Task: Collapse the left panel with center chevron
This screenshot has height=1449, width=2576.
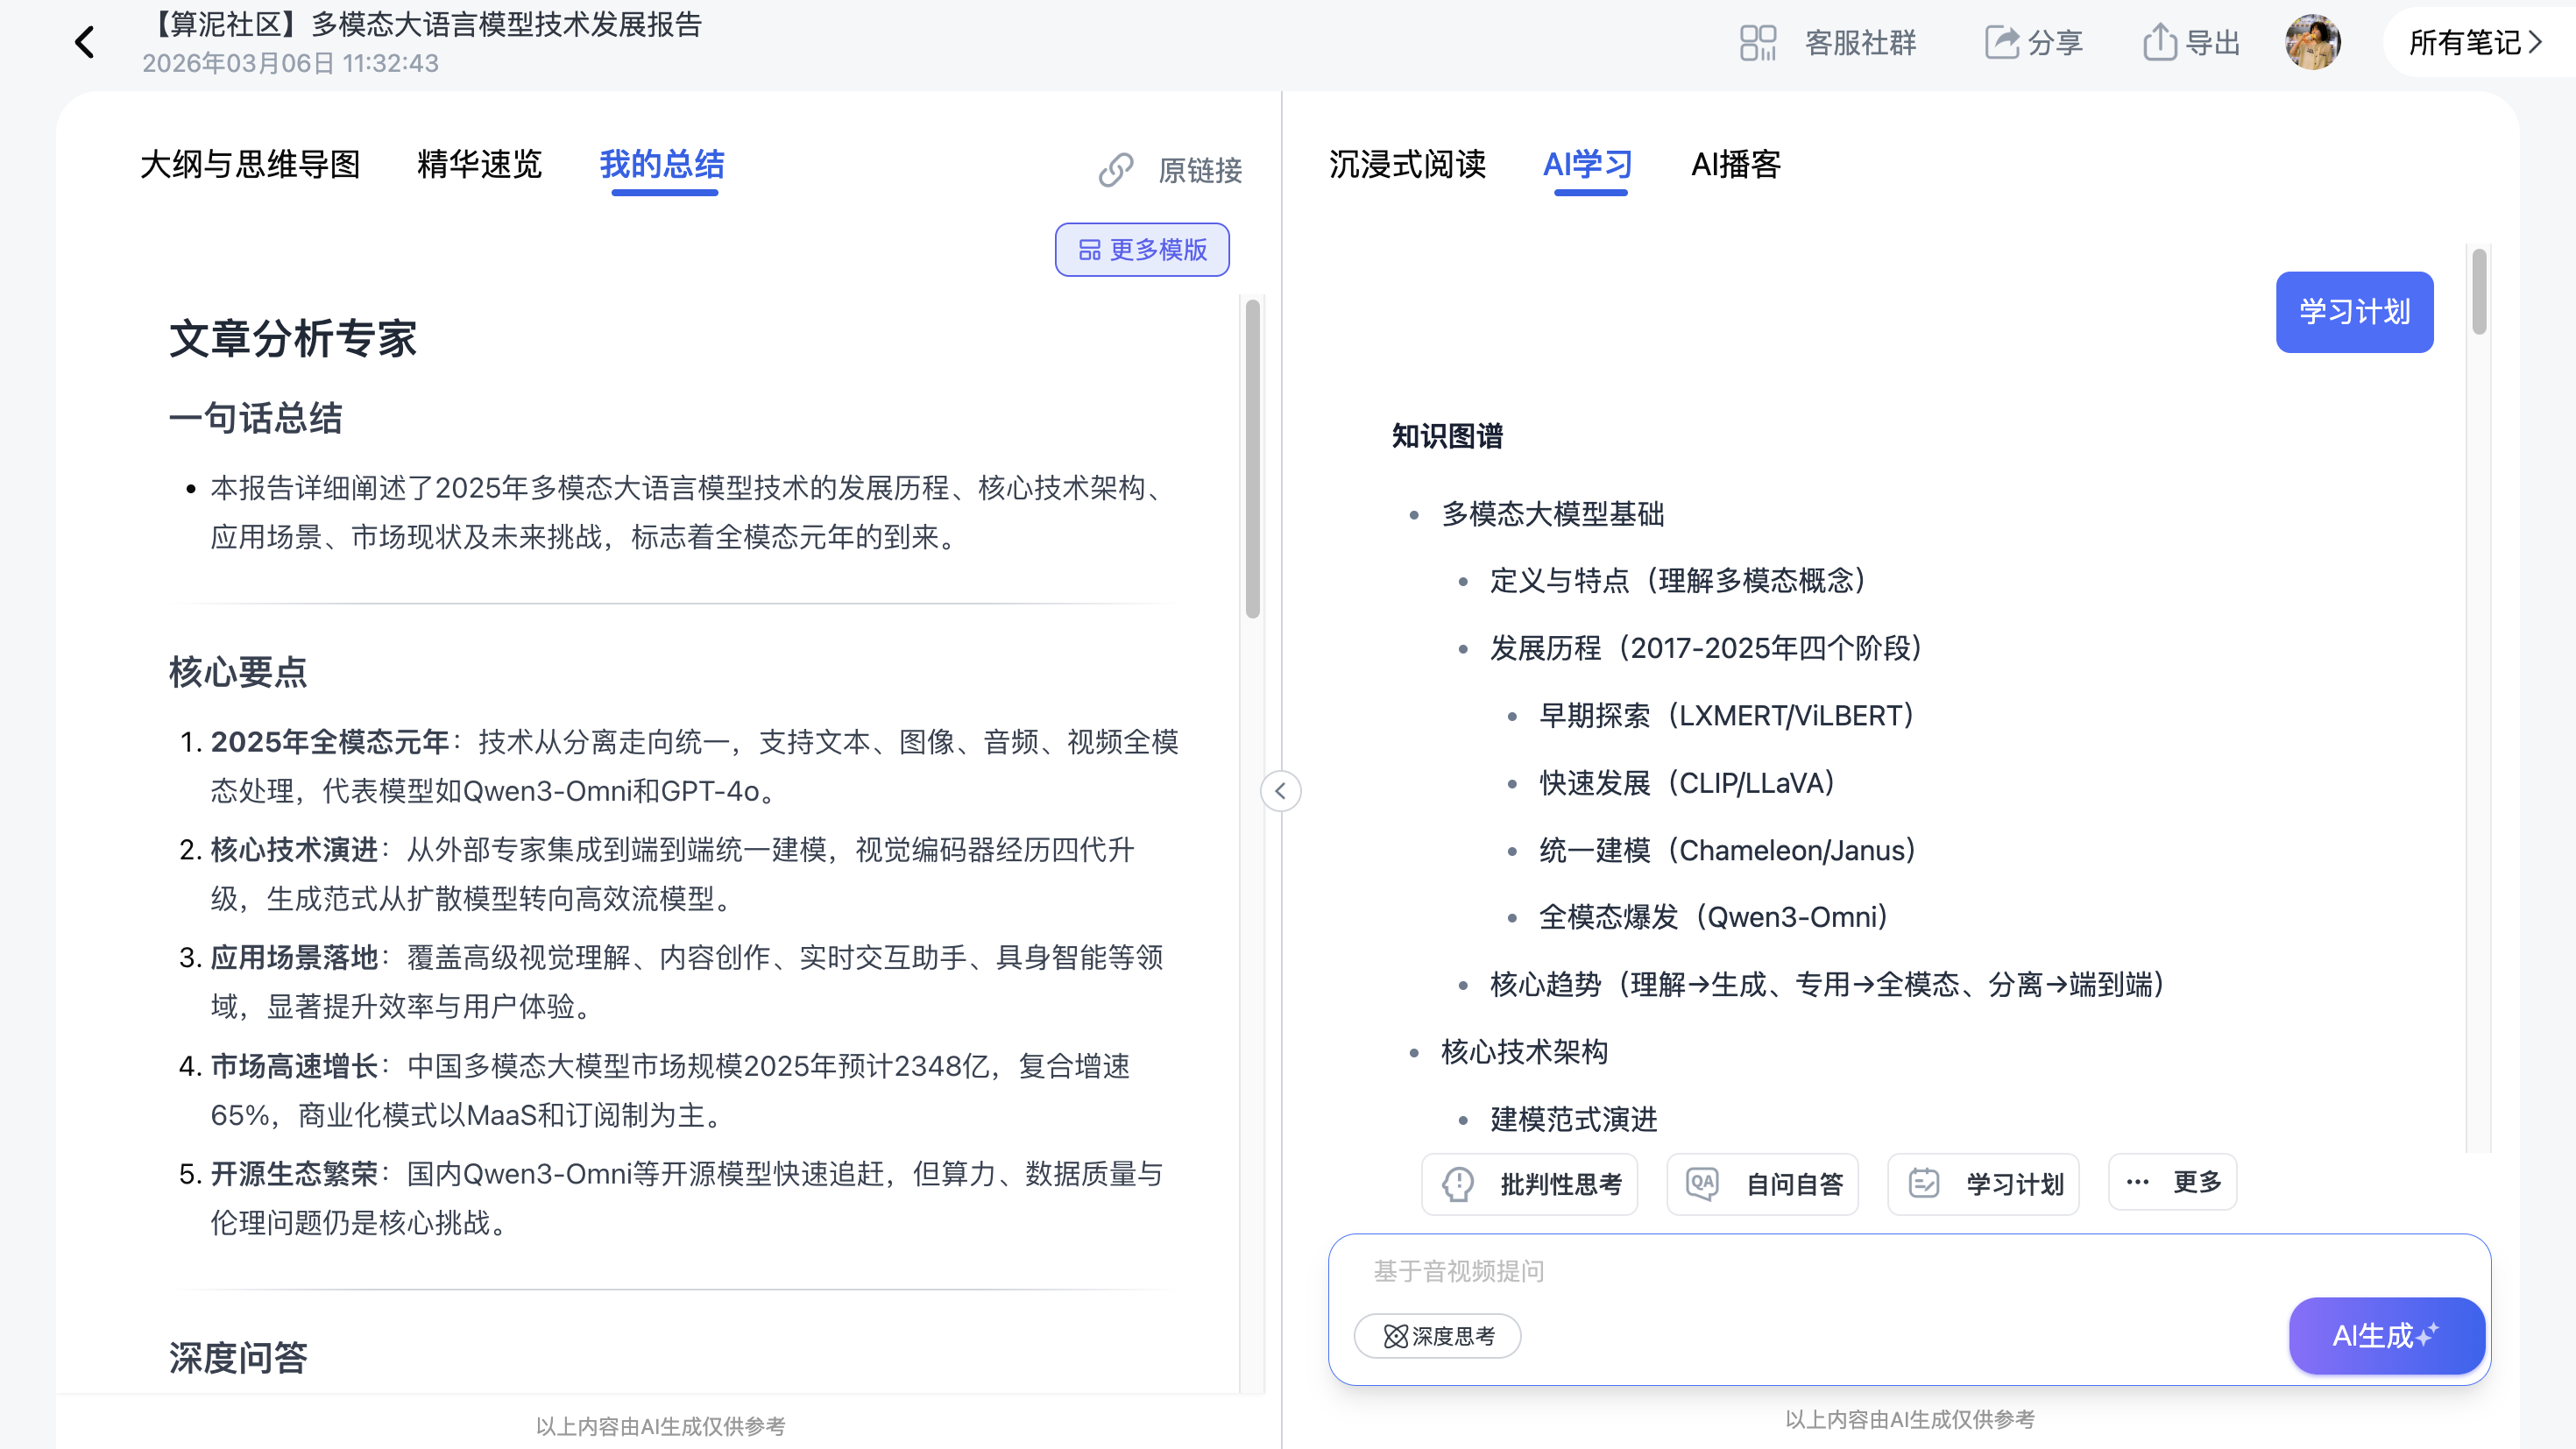Action: click(x=1280, y=791)
